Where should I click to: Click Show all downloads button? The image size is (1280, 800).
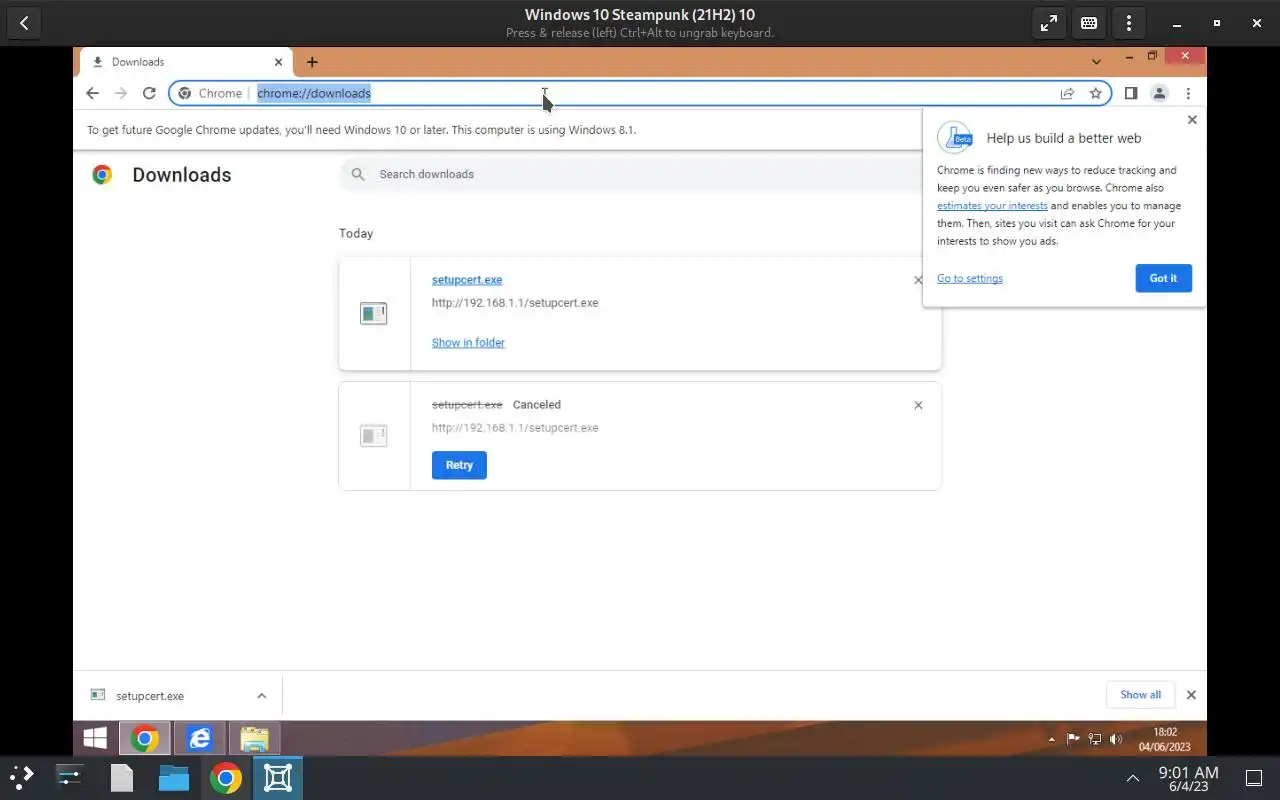click(1140, 695)
